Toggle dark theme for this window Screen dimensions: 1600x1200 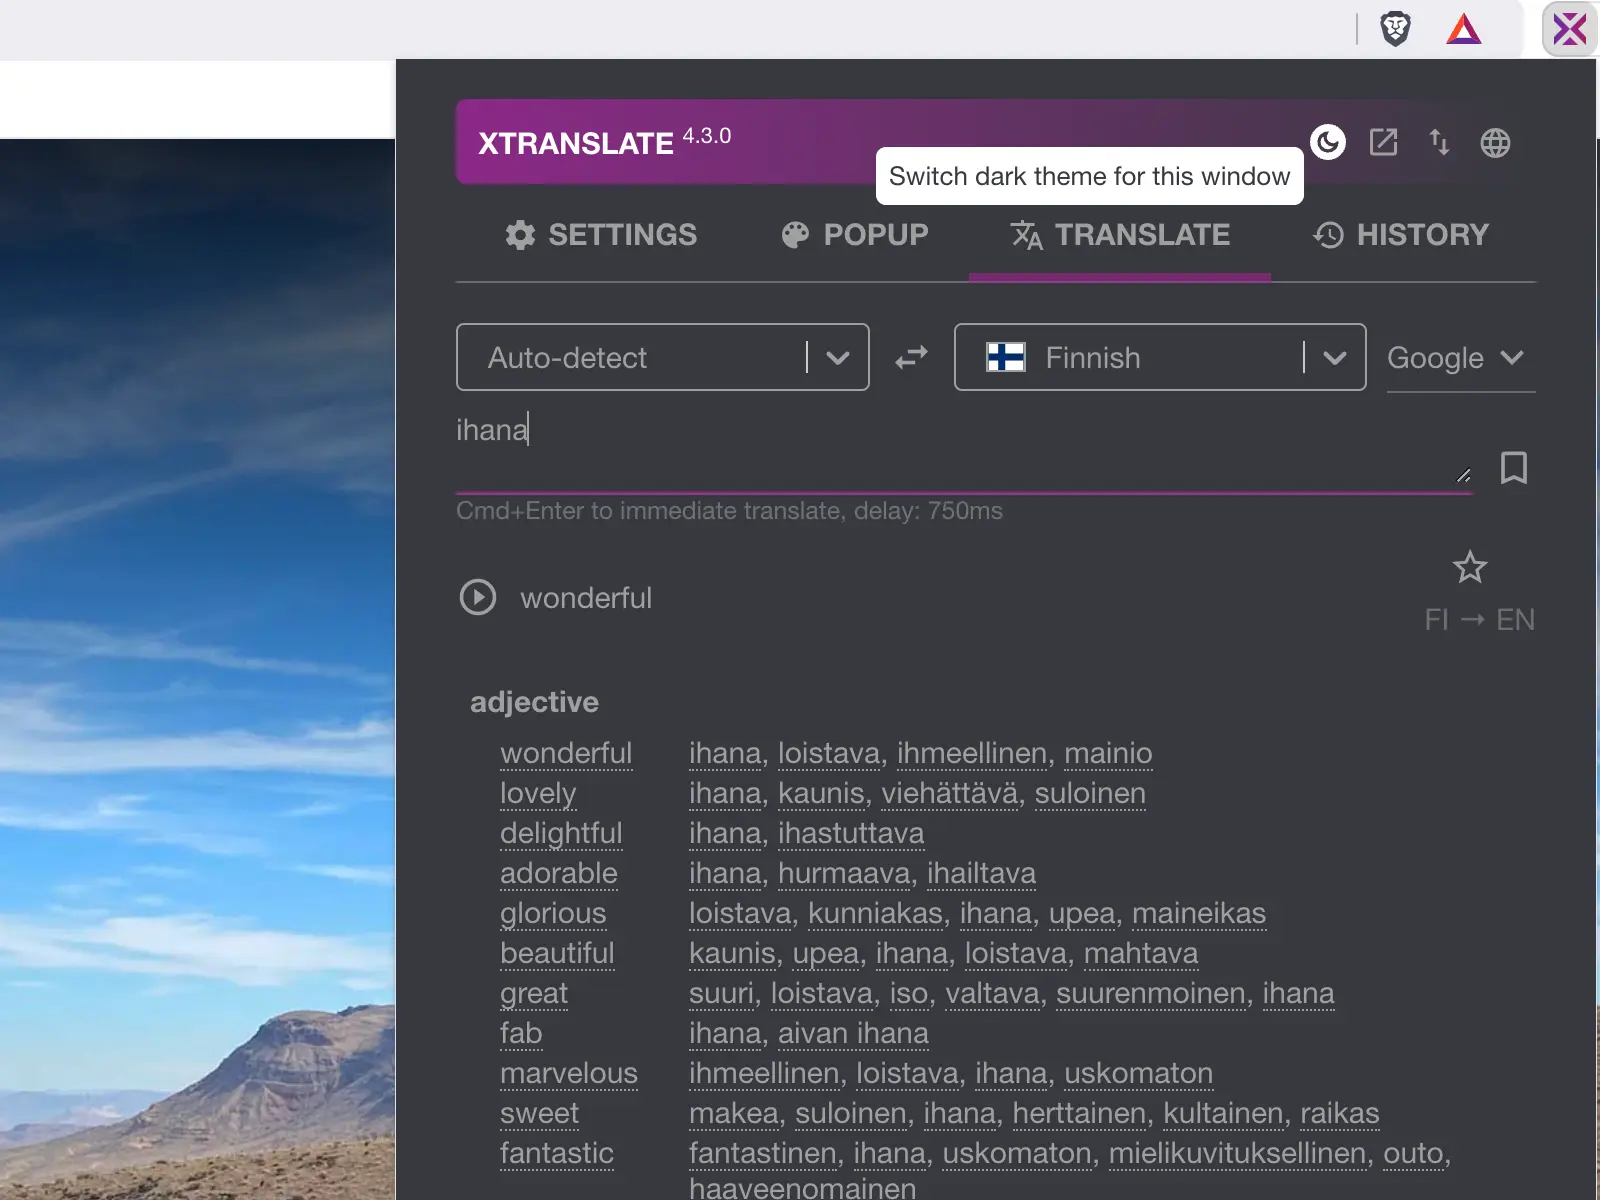coord(1328,142)
